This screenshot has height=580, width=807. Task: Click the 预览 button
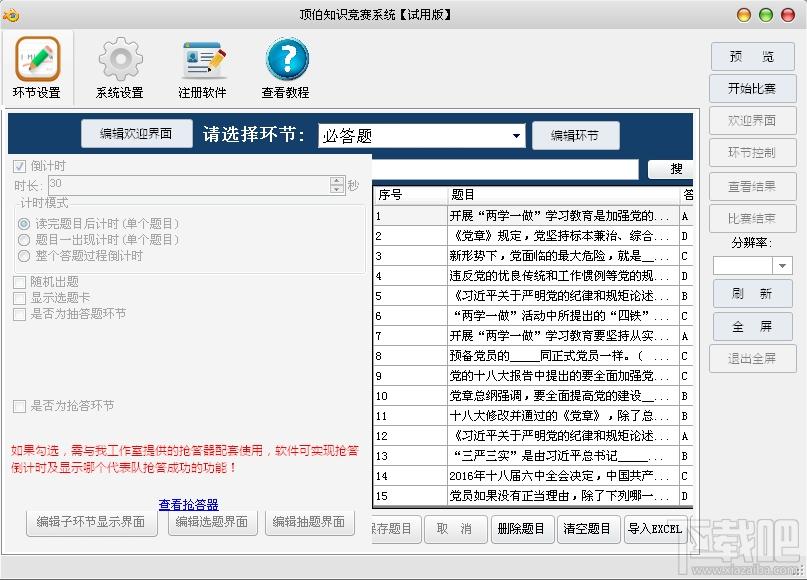(752, 57)
